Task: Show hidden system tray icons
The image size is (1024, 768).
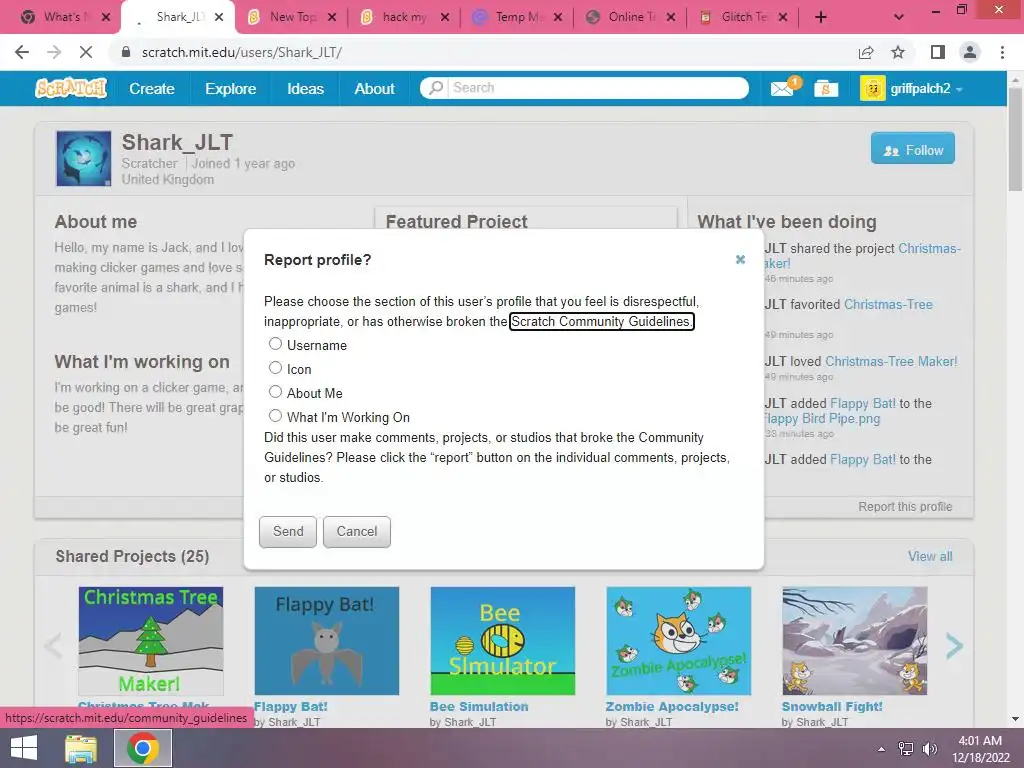Action: (x=881, y=748)
